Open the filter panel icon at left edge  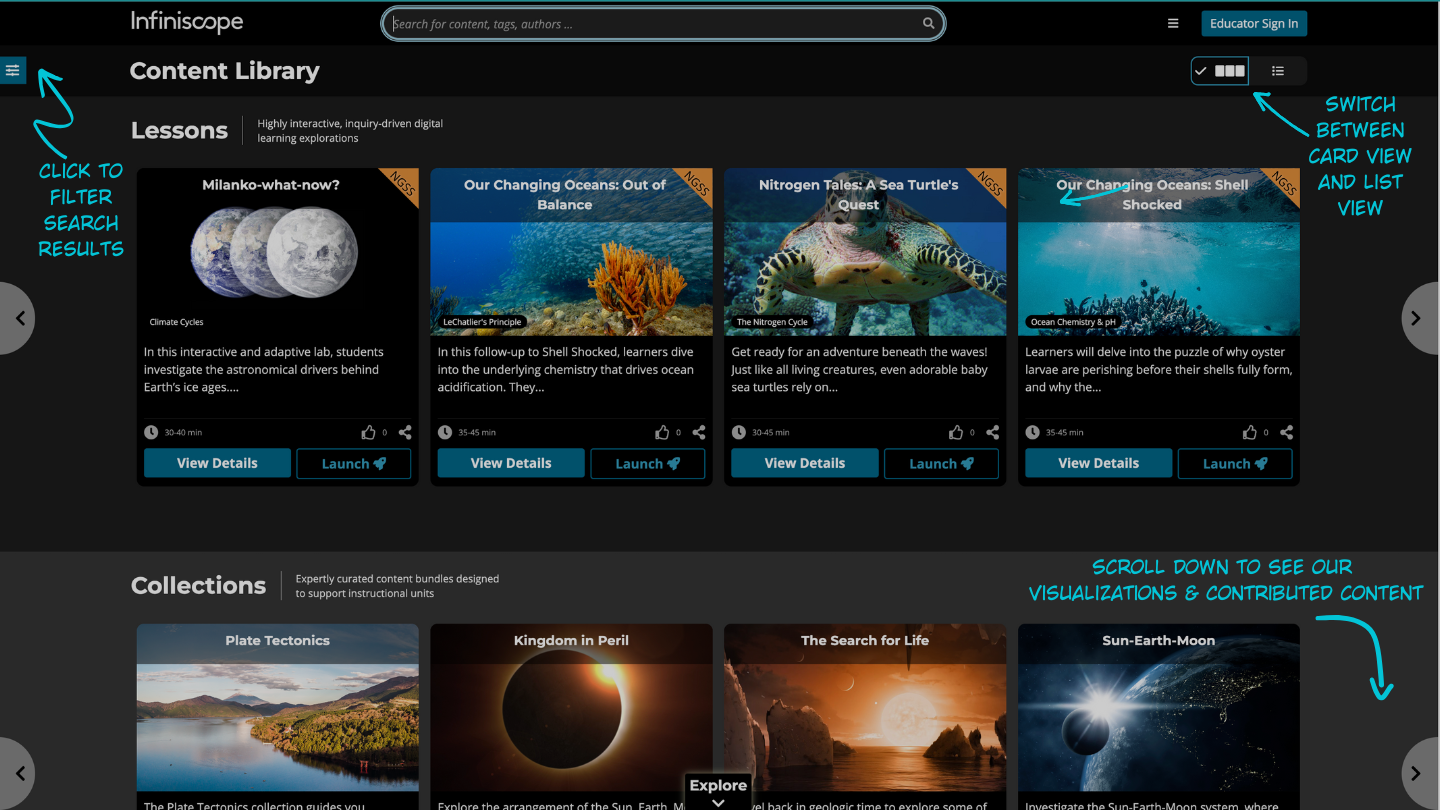pos(12,70)
